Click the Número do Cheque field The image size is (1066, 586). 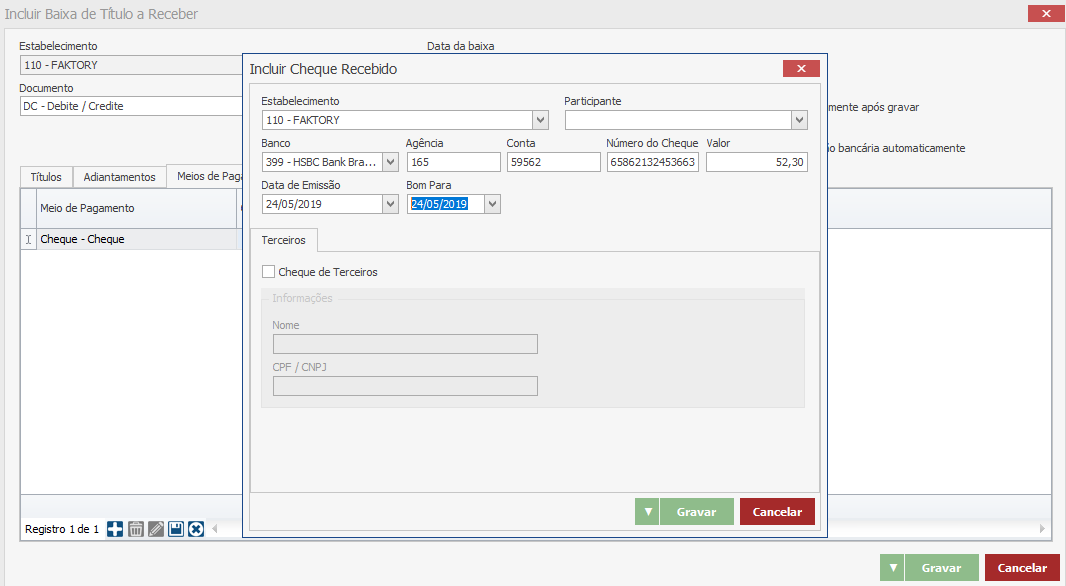click(x=653, y=162)
